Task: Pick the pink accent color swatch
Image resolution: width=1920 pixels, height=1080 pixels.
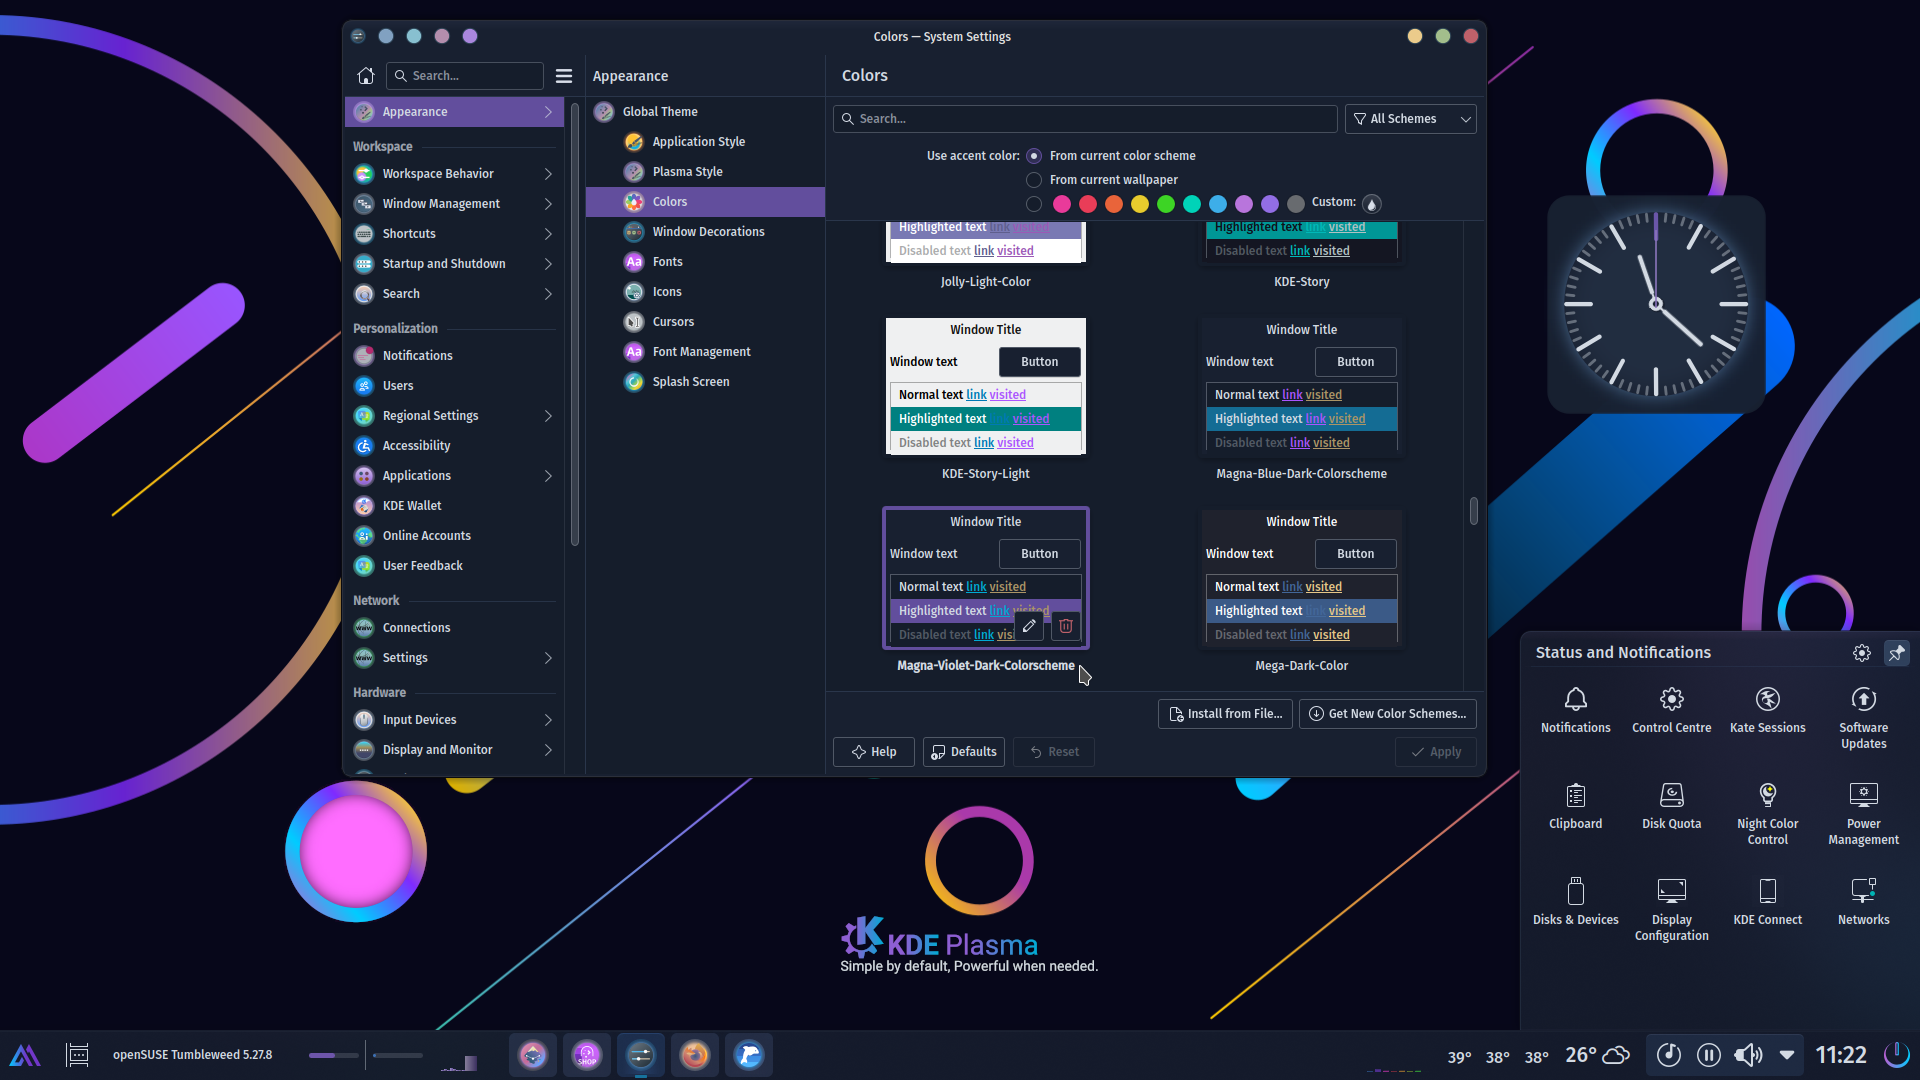Action: [x=1062, y=204]
